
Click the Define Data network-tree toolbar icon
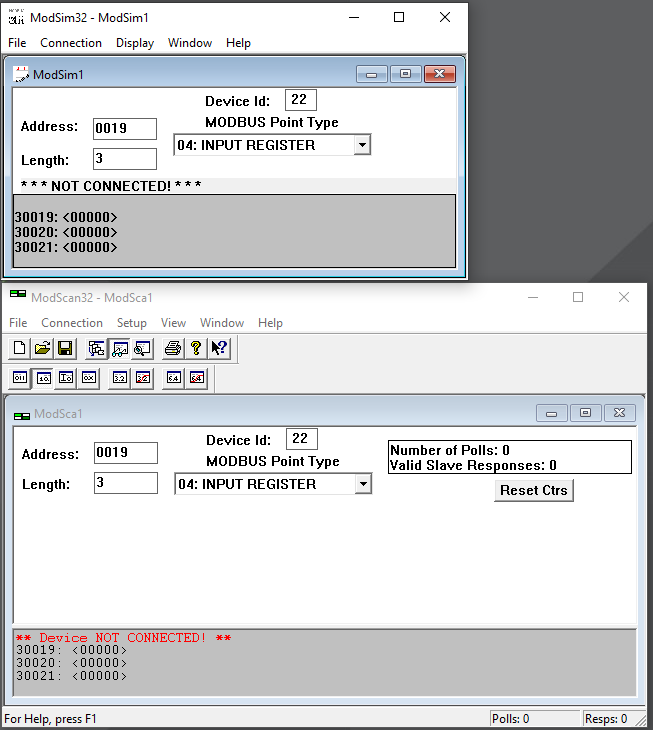pos(97,348)
